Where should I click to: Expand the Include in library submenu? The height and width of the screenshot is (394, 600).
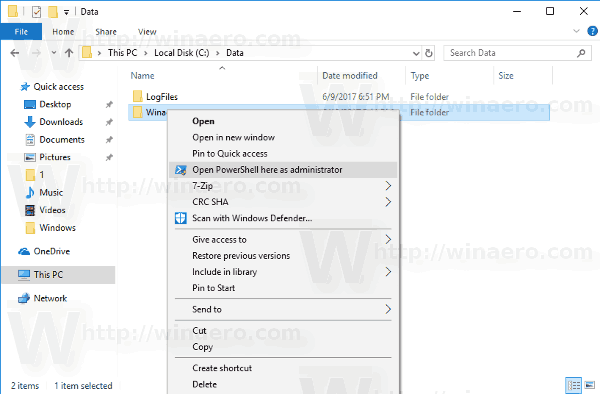[x=283, y=272]
